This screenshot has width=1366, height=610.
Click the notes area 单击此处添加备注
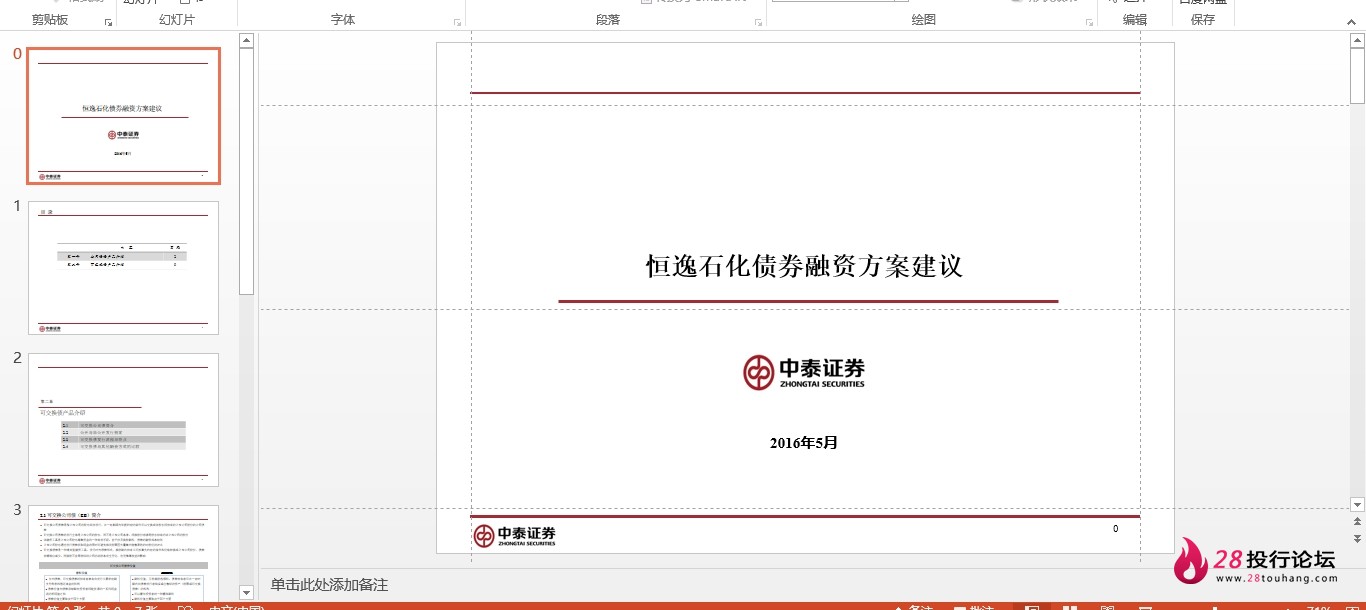point(329,585)
